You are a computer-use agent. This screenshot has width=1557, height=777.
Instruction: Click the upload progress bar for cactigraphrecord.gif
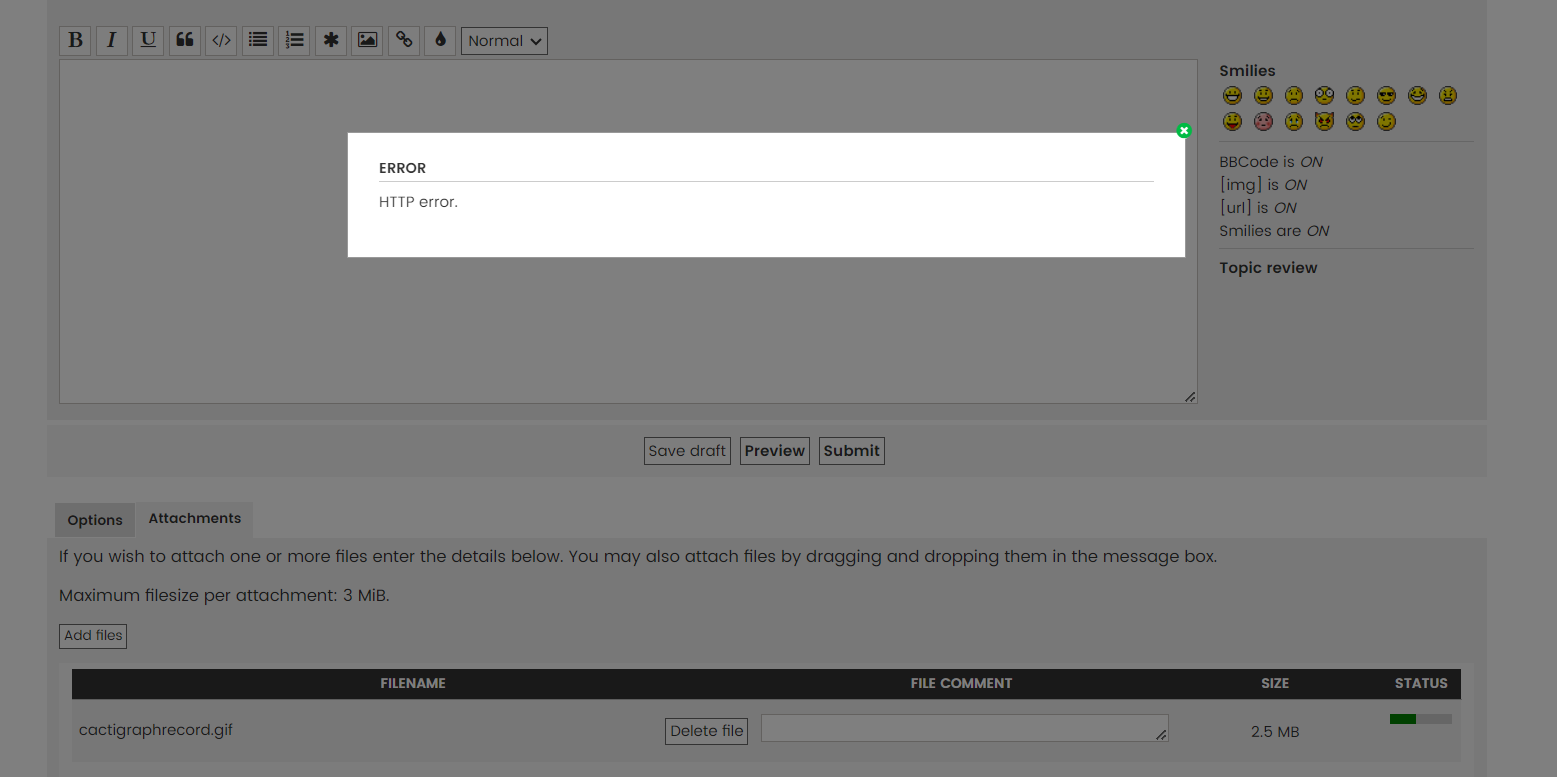click(1421, 719)
